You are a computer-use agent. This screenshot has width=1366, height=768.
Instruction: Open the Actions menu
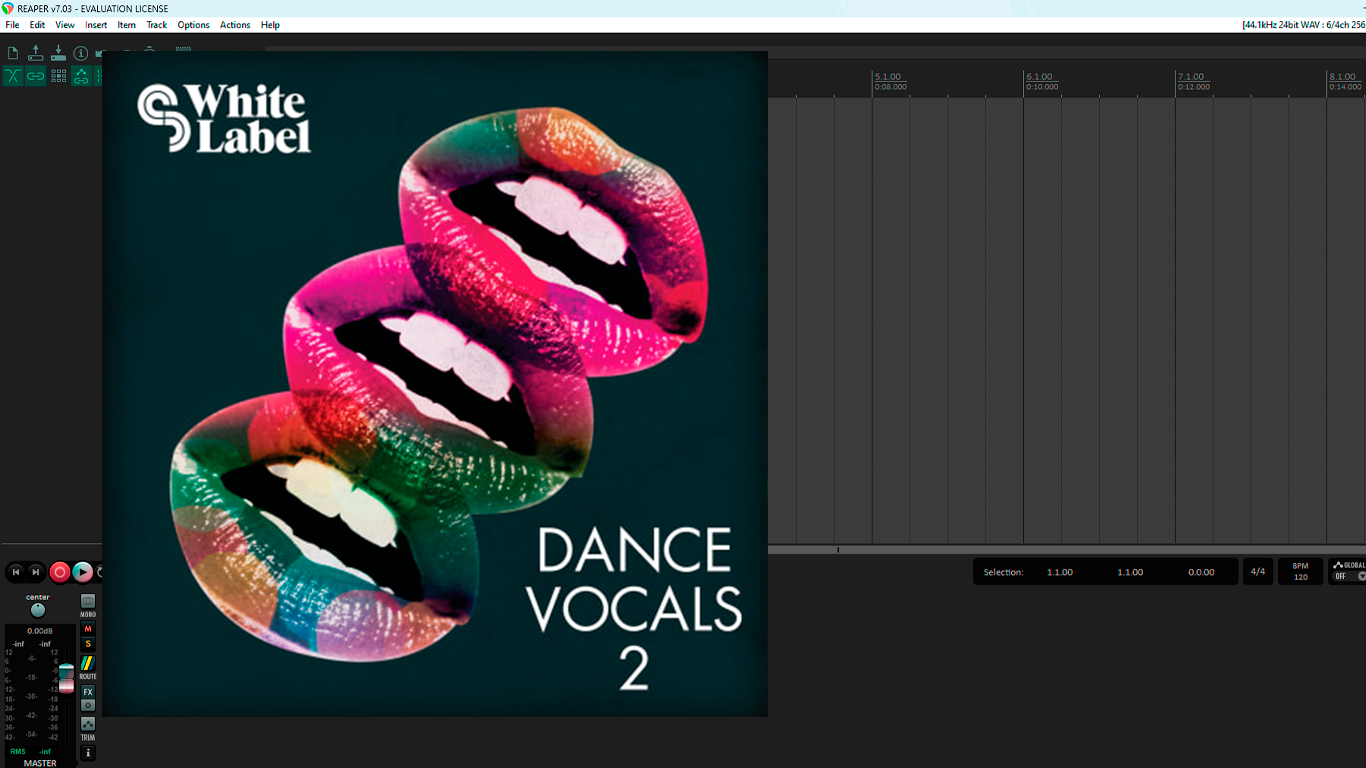point(235,25)
